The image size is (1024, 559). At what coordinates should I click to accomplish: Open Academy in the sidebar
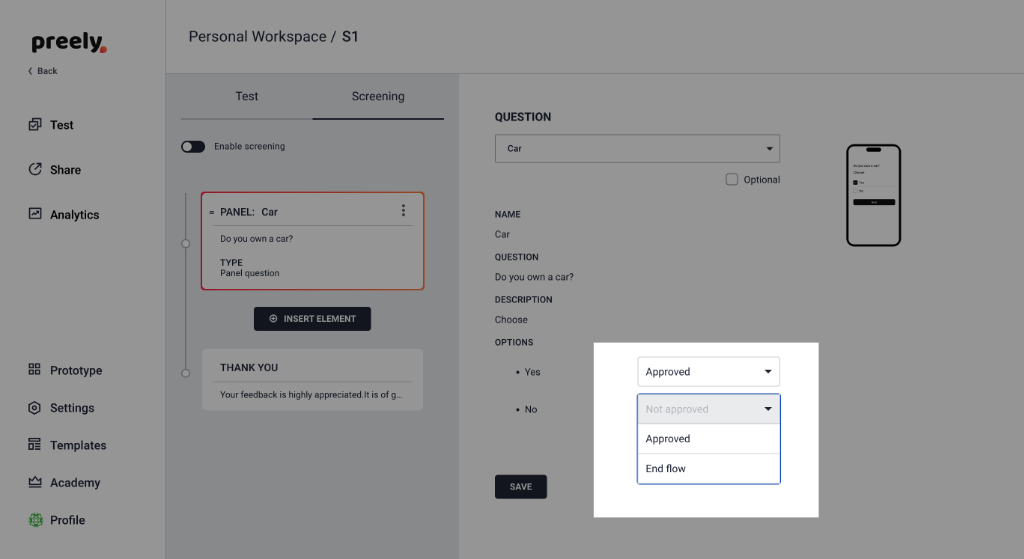coord(64,483)
